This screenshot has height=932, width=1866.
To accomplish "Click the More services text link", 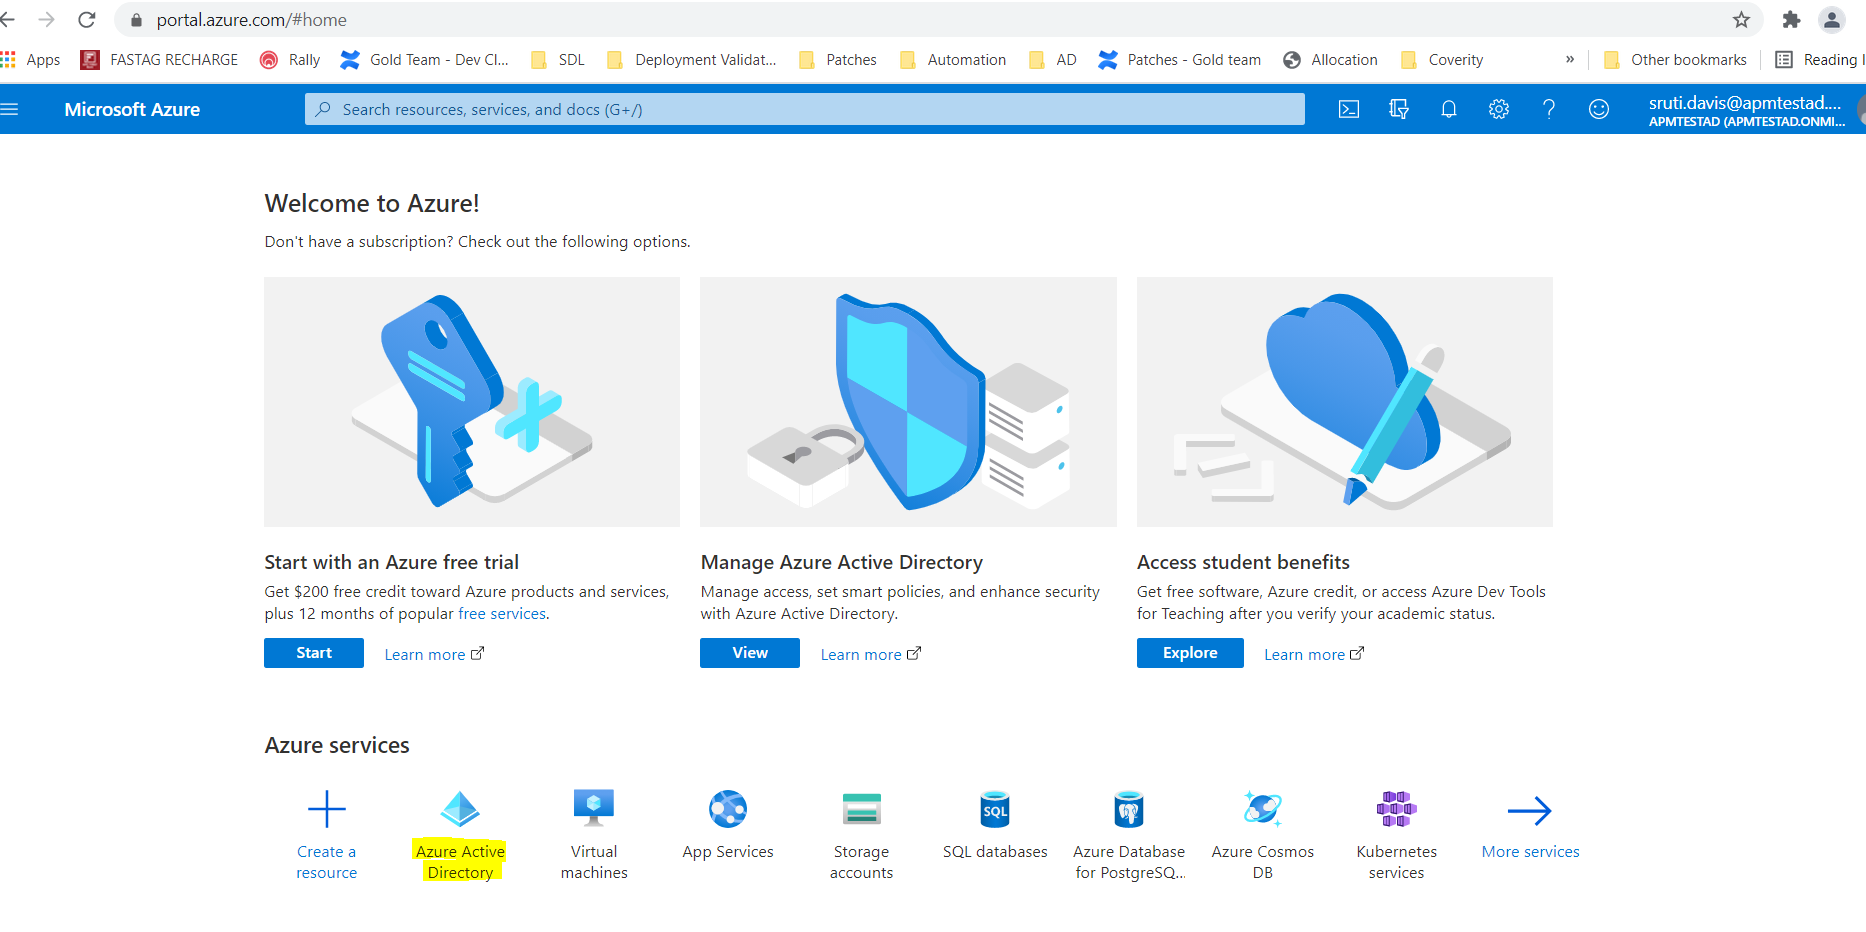I will [x=1530, y=852].
